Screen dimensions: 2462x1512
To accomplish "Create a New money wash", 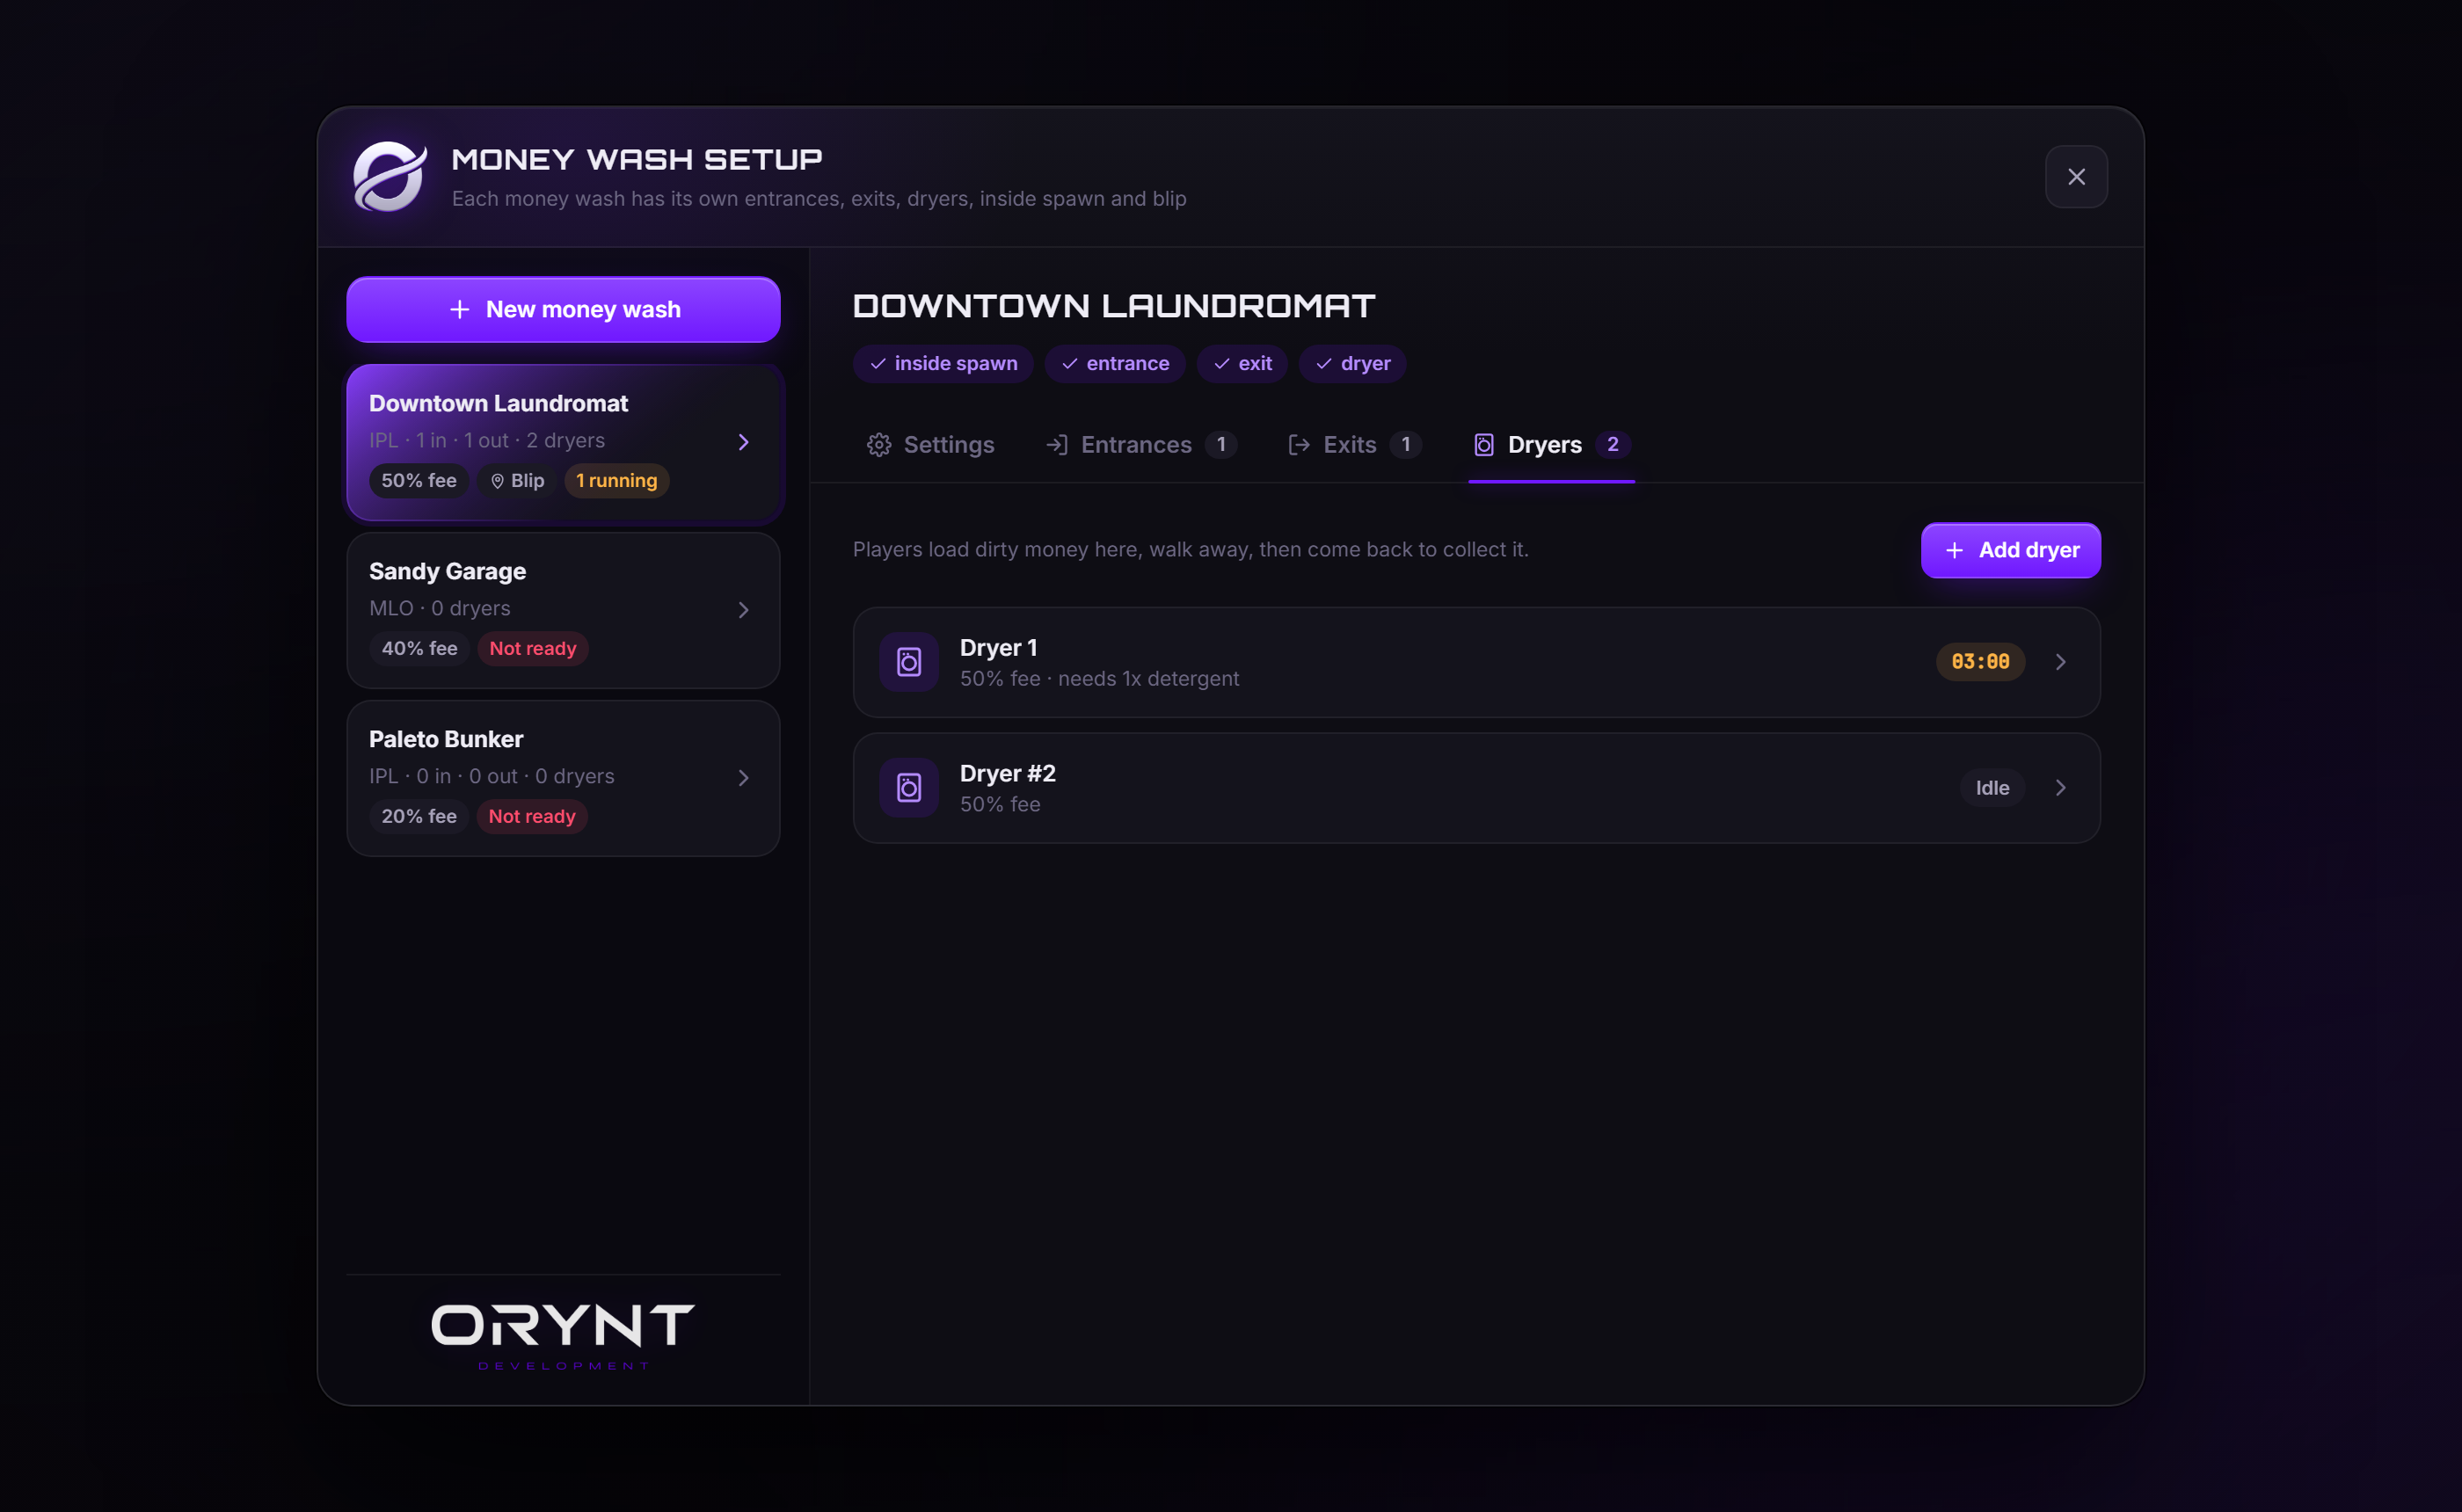I will [563, 310].
